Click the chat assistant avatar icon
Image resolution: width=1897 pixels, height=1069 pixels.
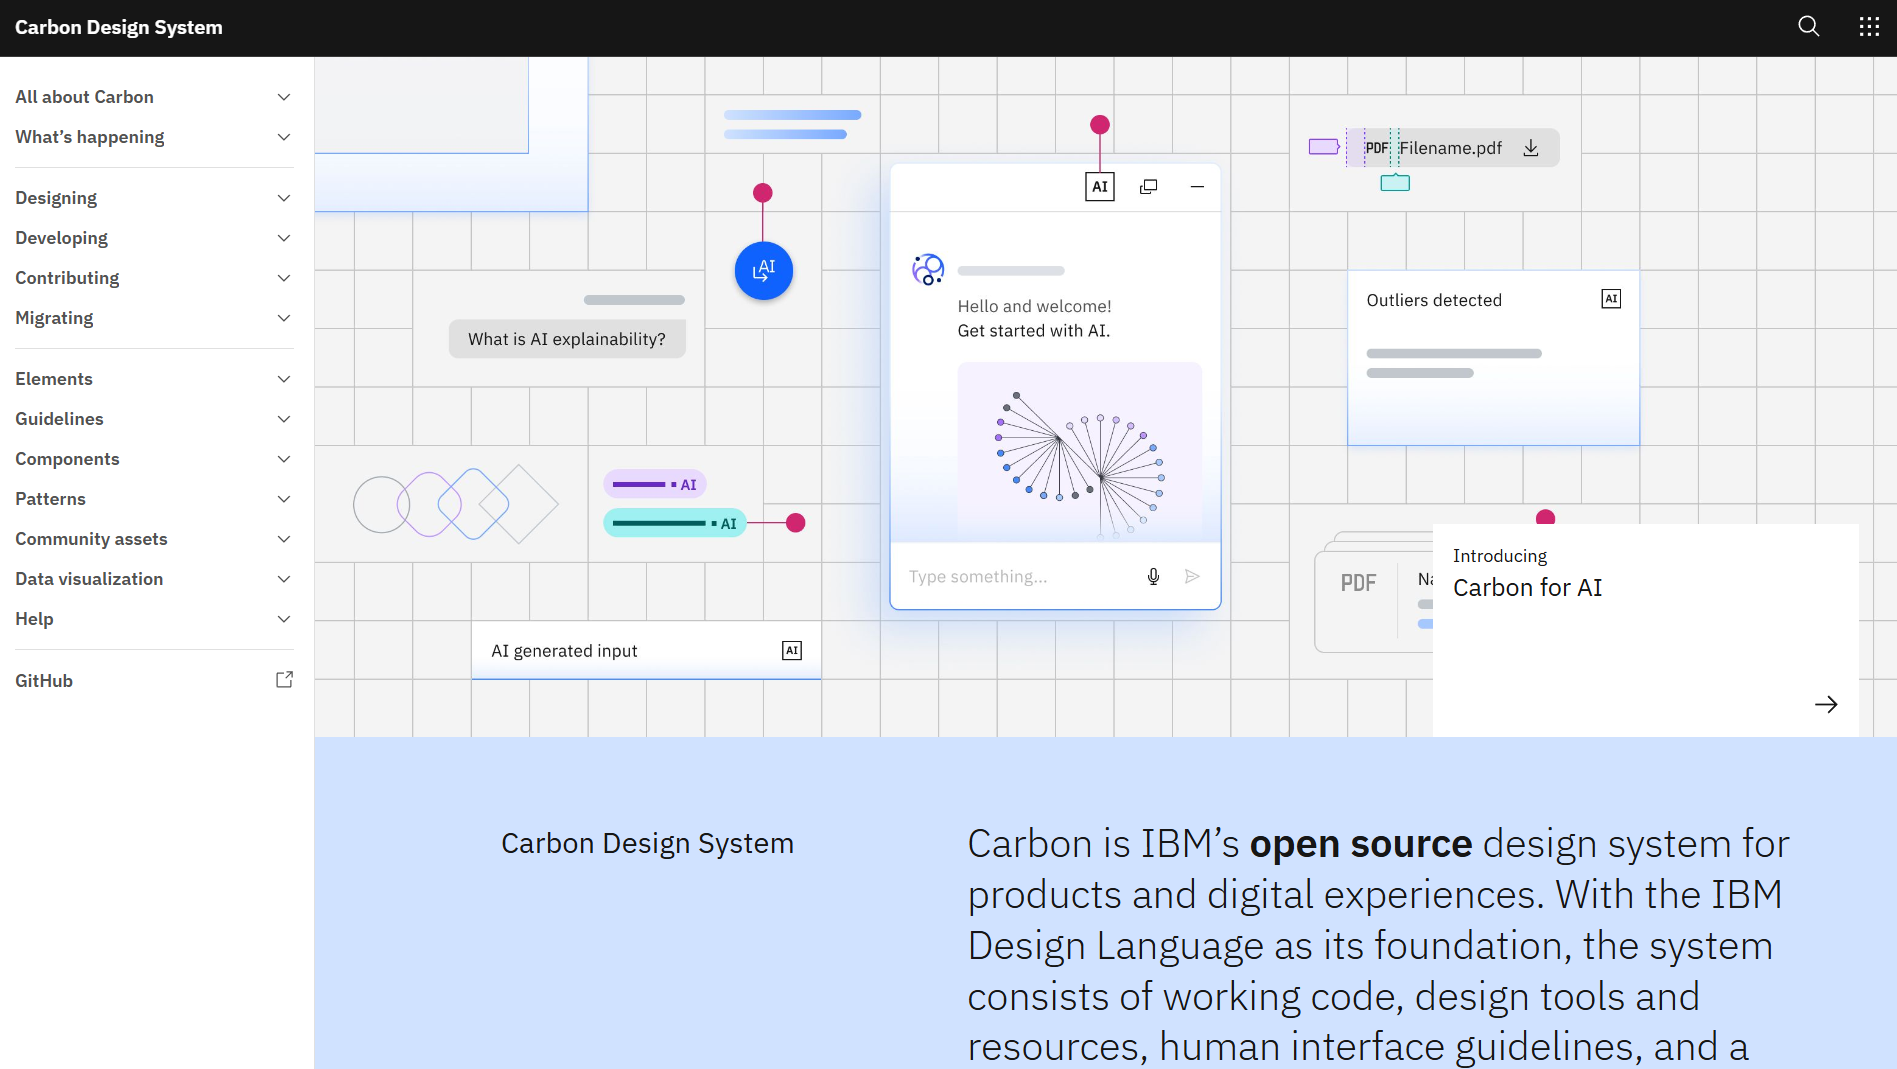point(928,269)
